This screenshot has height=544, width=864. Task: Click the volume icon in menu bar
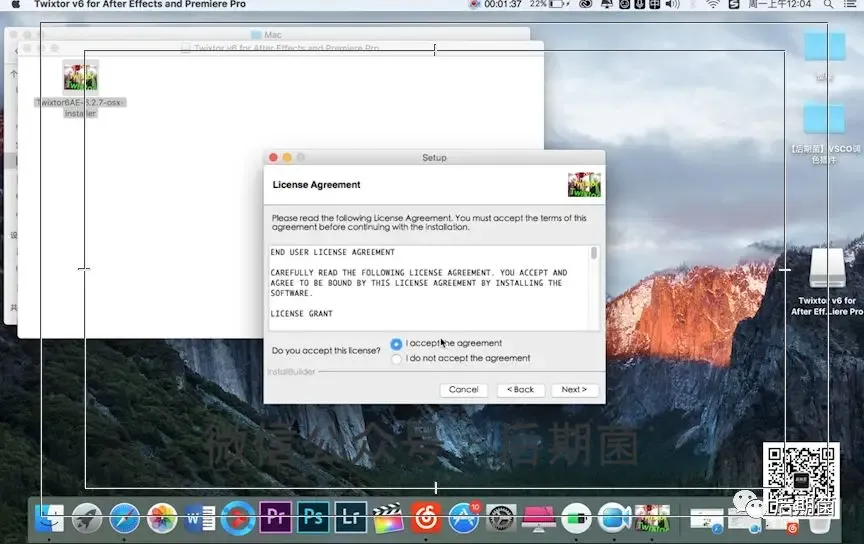672,4
